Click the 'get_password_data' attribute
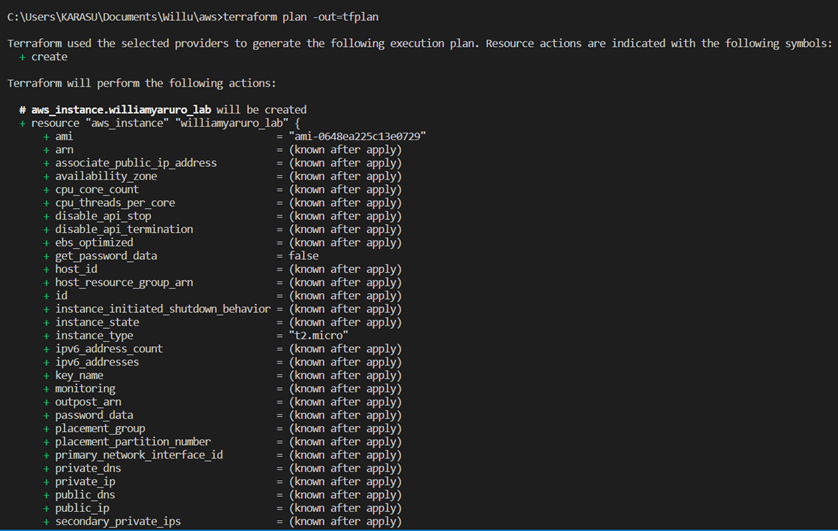838x531 pixels. pyautogui.click(x=106, y=256)
